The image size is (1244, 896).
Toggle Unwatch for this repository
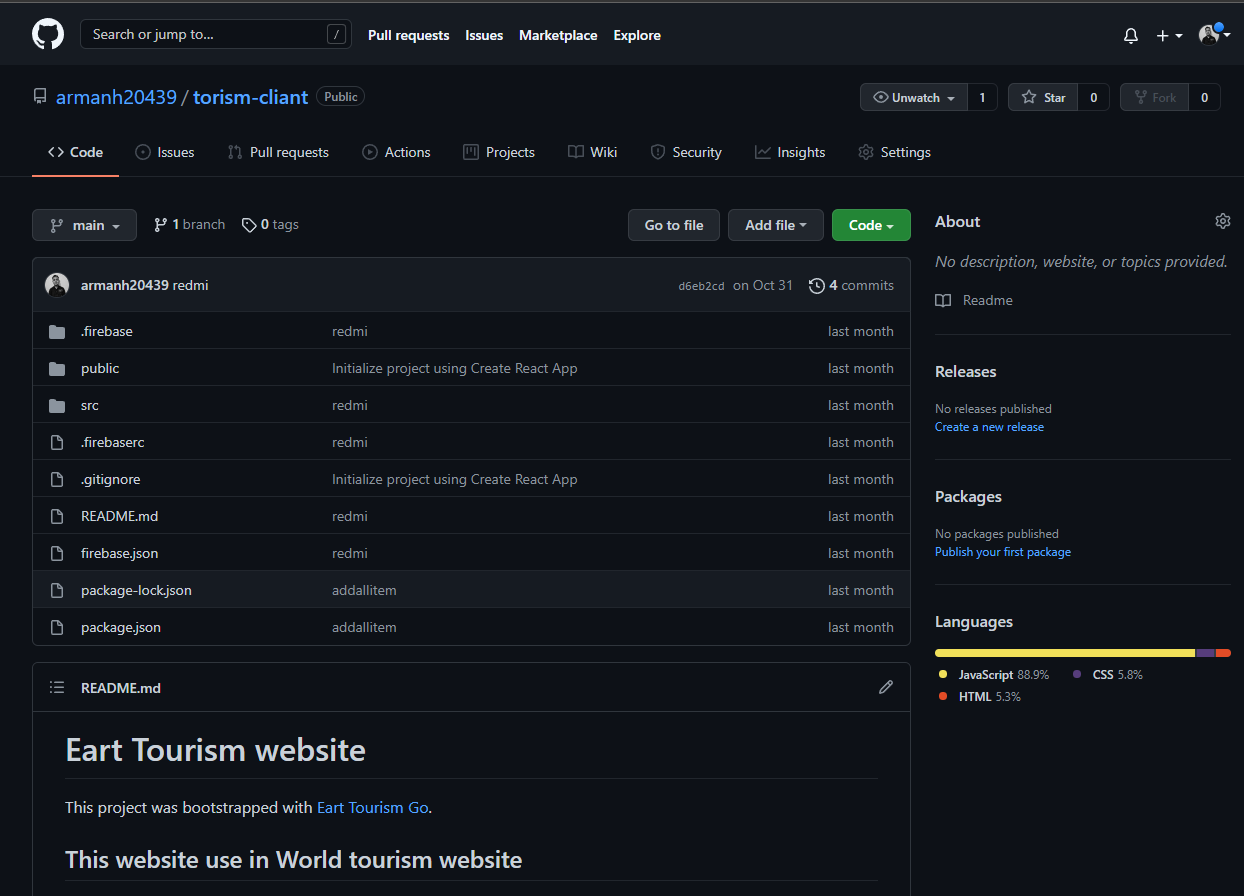click(x=914, y=97)
